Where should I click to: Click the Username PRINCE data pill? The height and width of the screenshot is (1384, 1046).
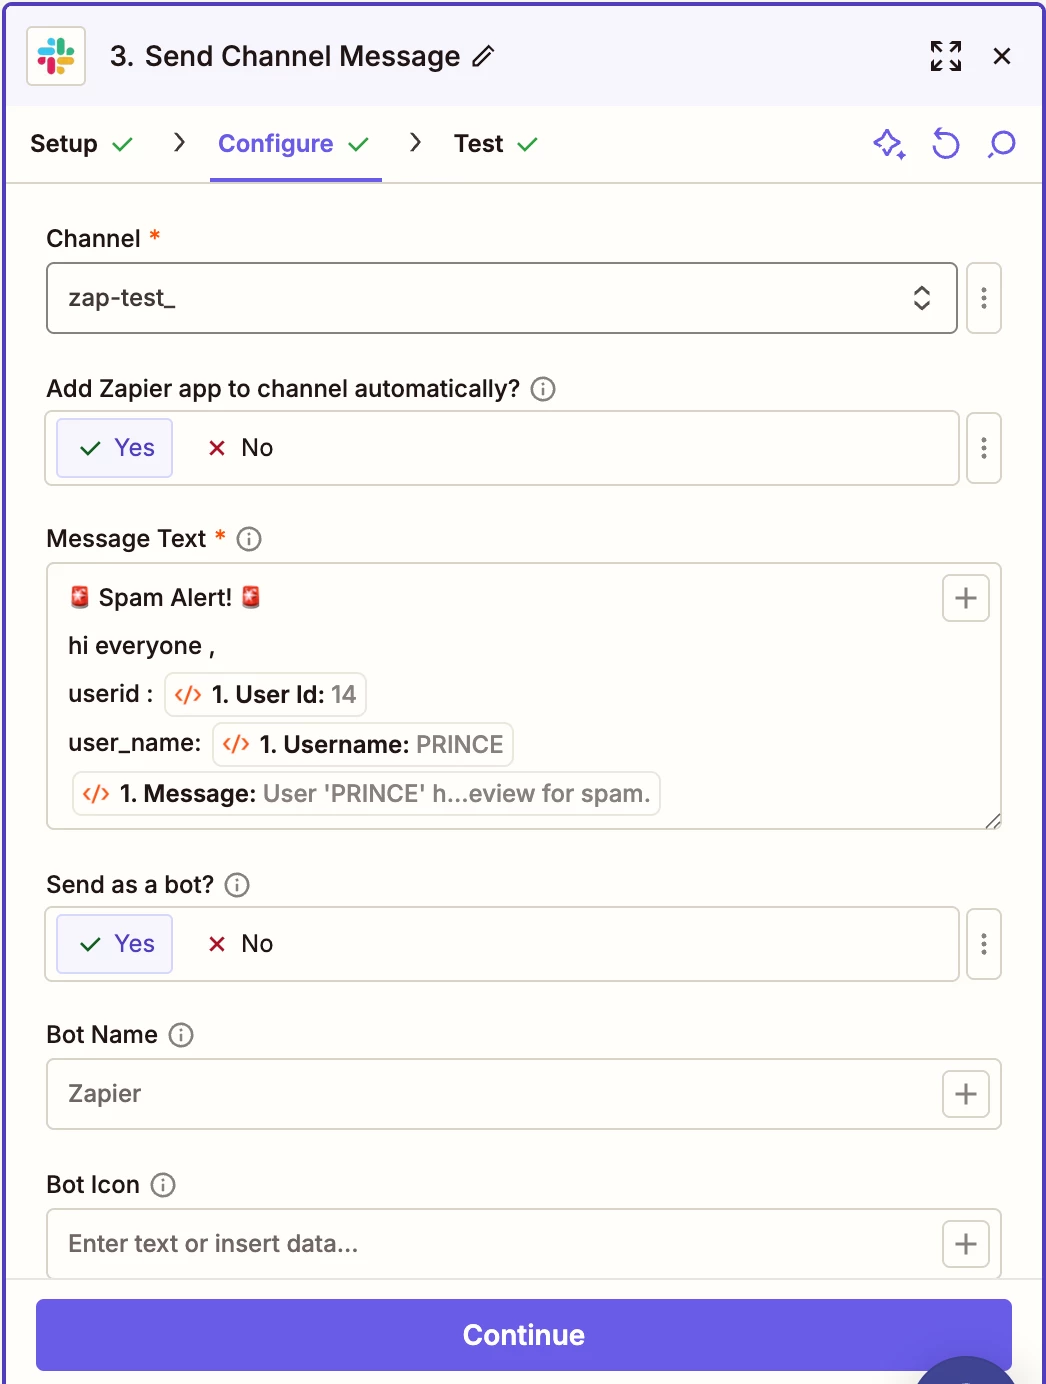point(363,745)
